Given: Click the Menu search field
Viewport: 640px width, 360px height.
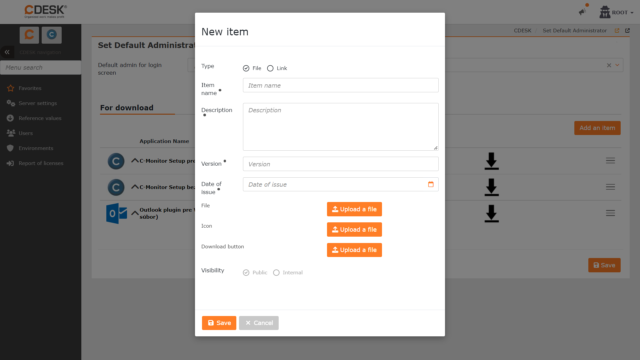Looking at the screenshot, I should 40,67.
